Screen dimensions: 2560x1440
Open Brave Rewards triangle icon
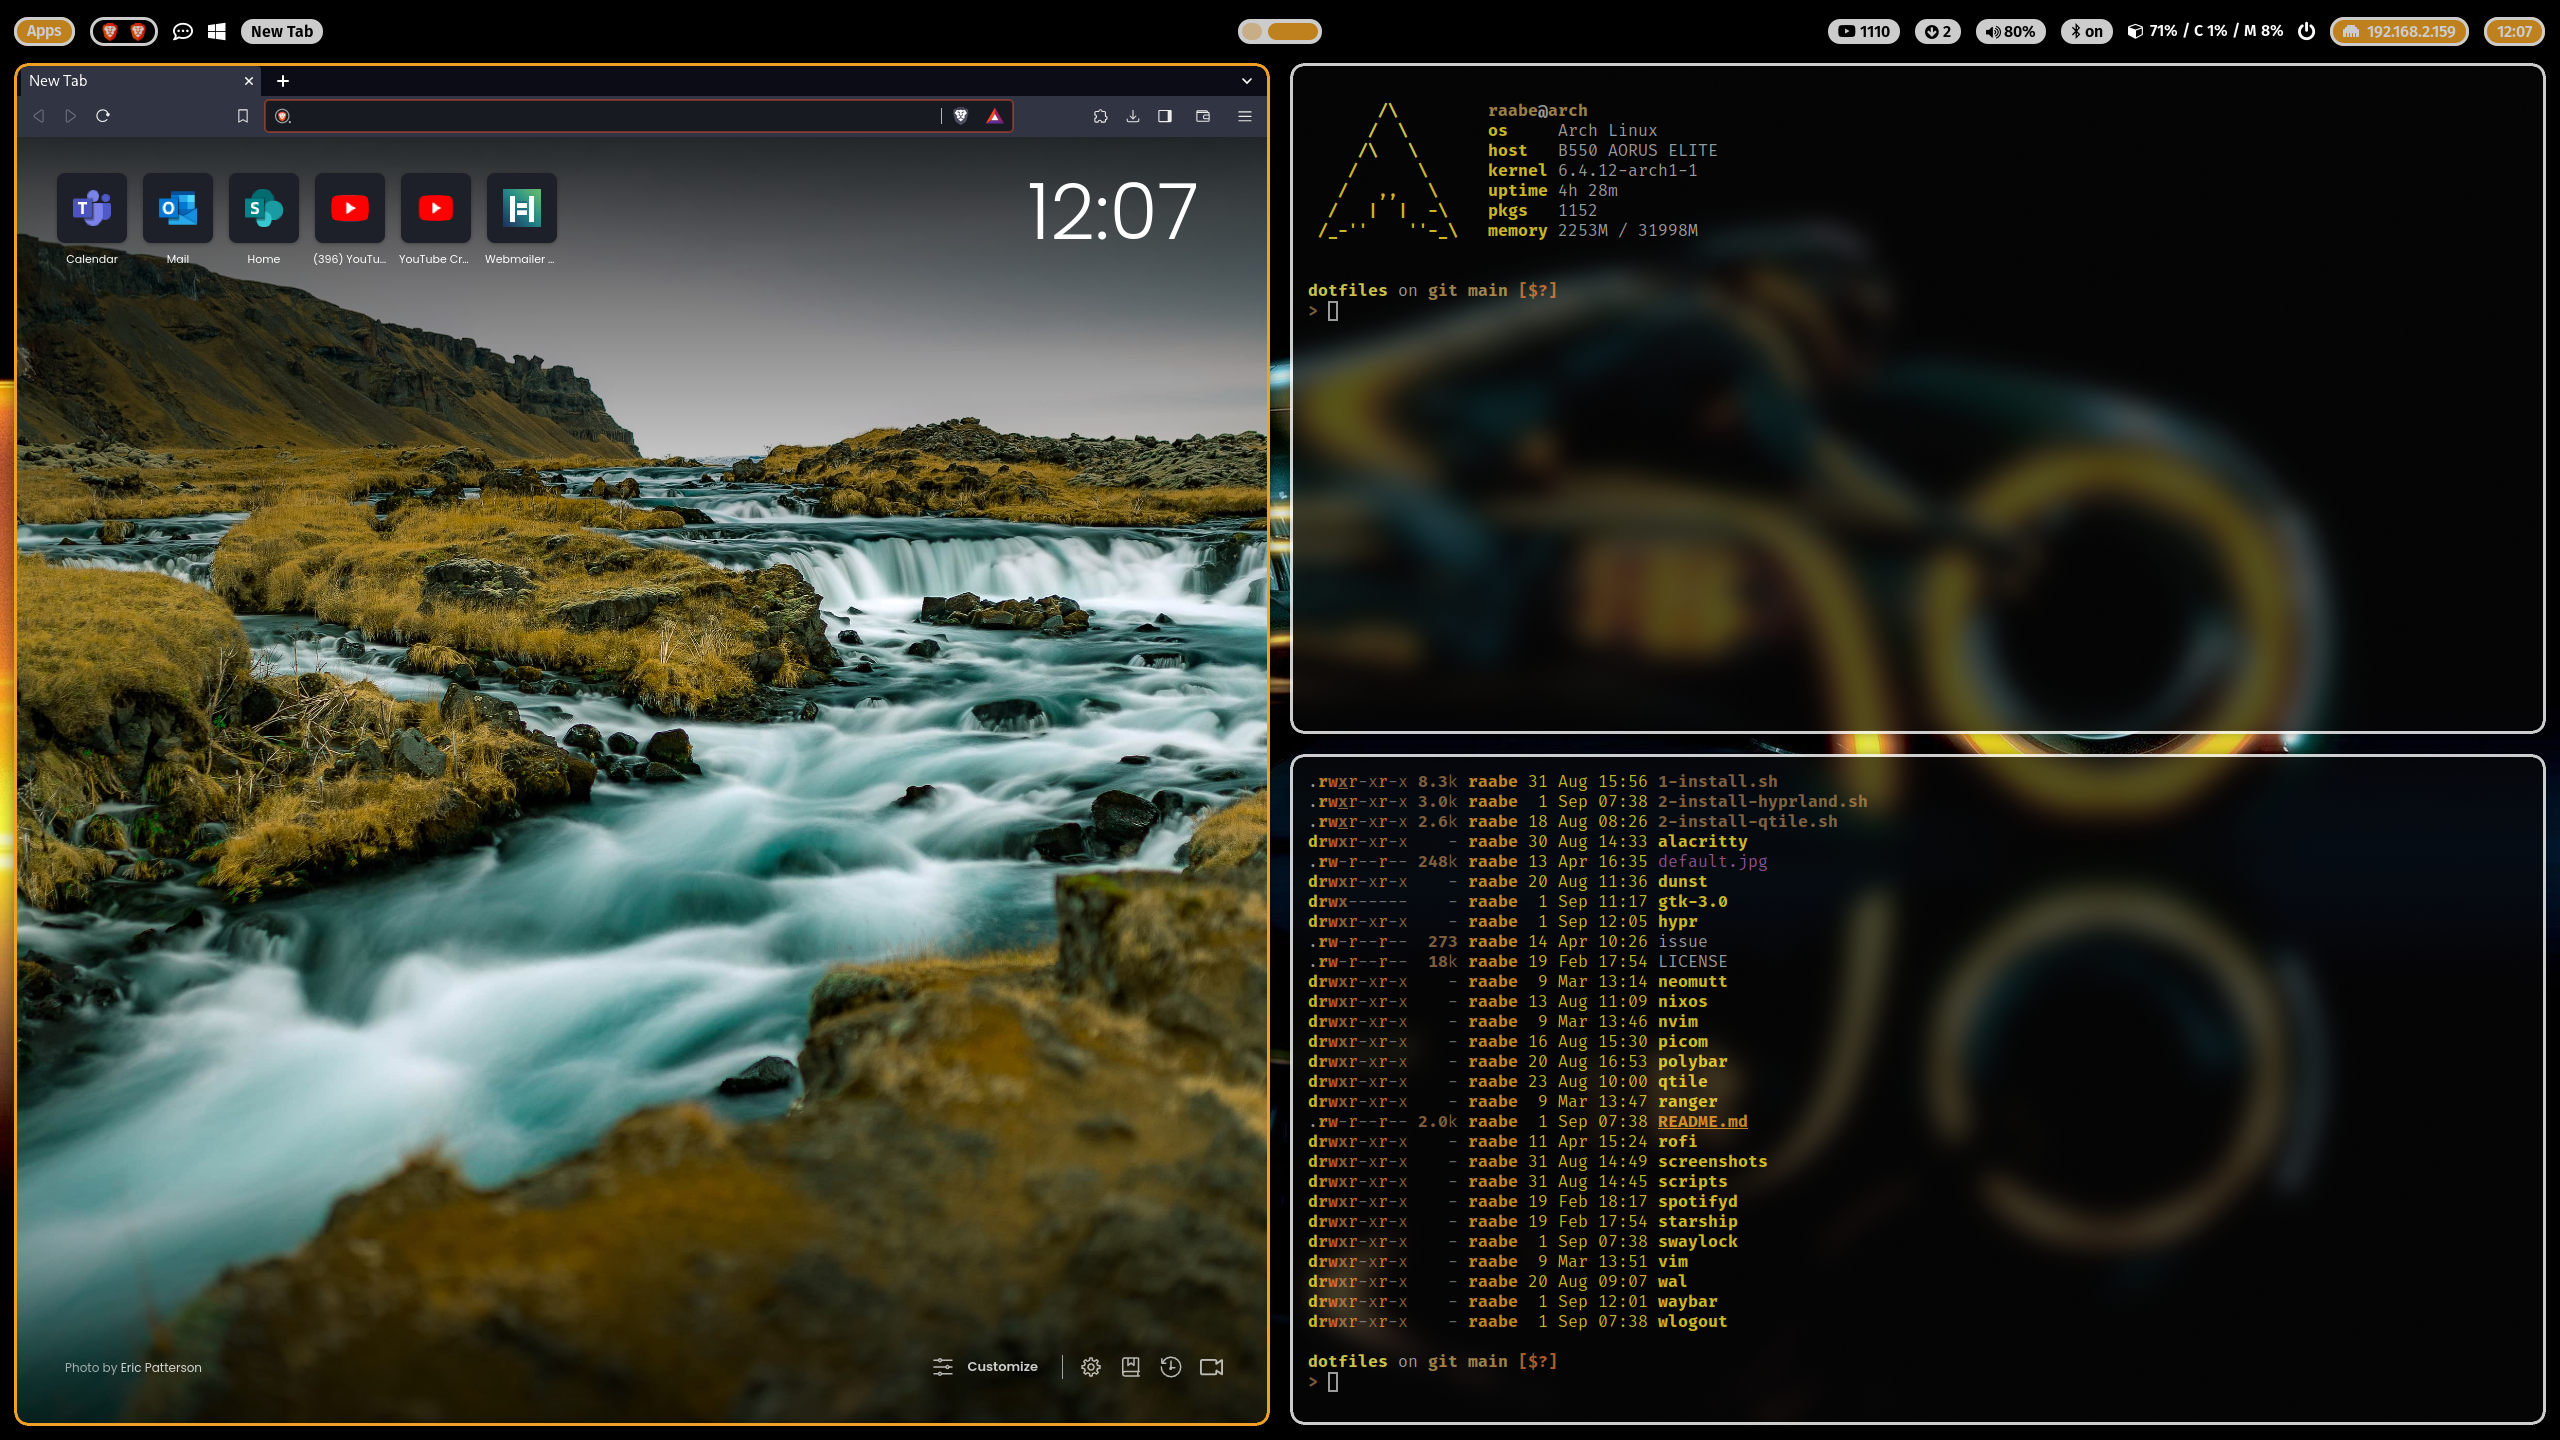click(994, 116)
